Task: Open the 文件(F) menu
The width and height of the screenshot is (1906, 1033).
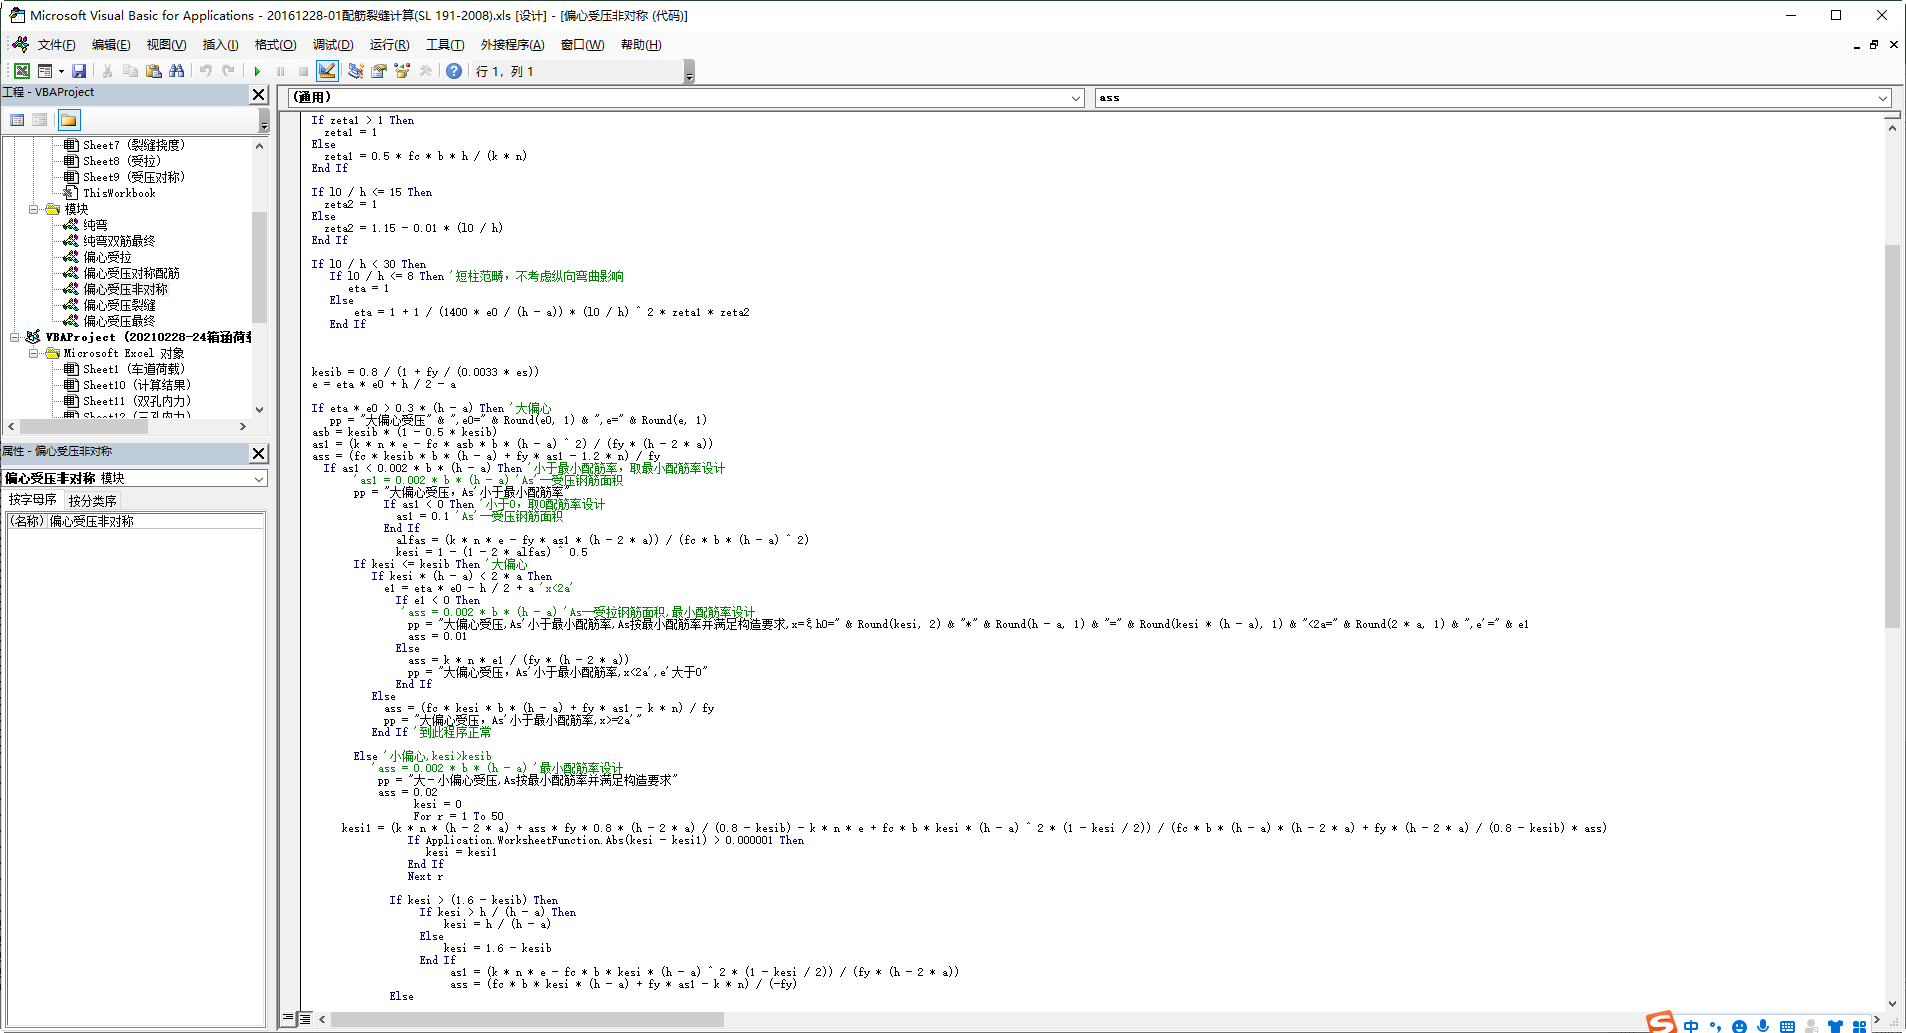Action: pyautogui.click(x=56, y=45)
